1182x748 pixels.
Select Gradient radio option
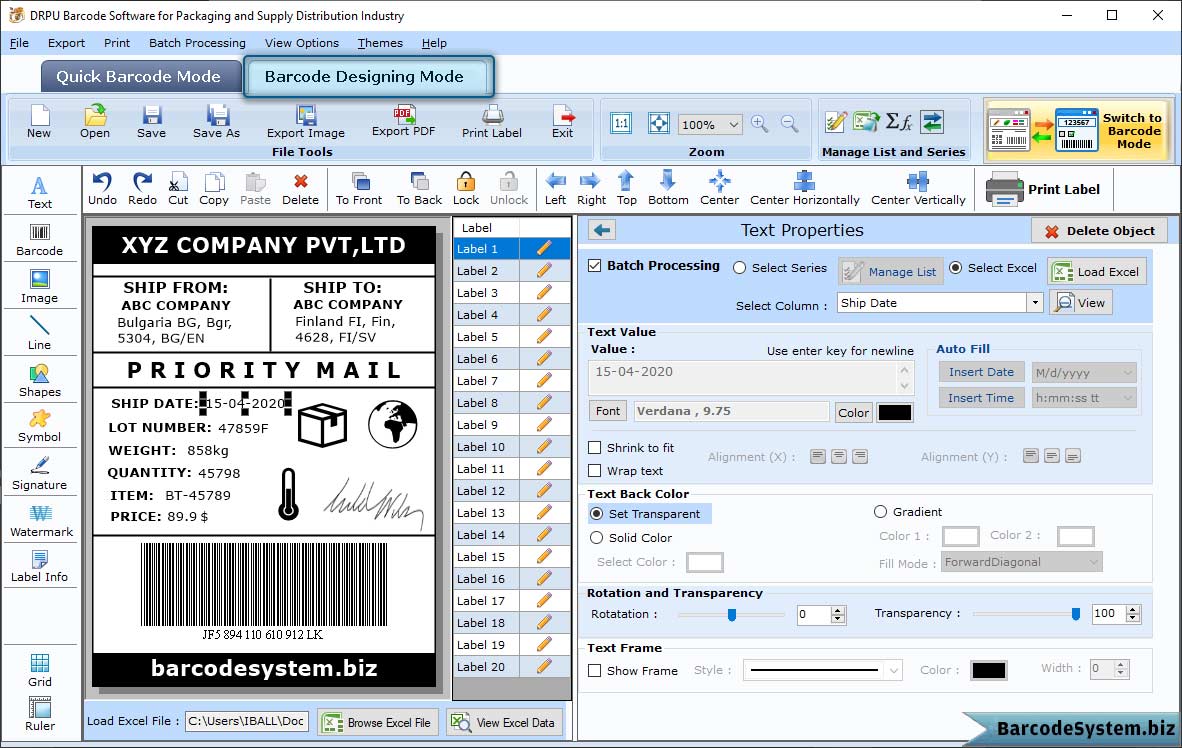tap(880, 512)
